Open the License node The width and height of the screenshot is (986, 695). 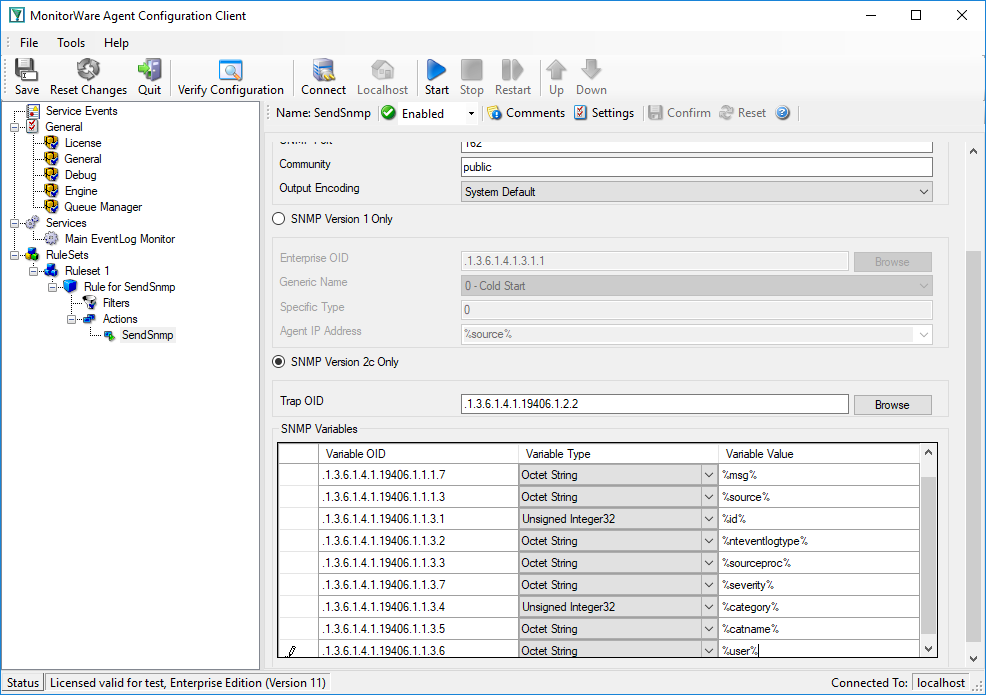click(x=82, y=143)
